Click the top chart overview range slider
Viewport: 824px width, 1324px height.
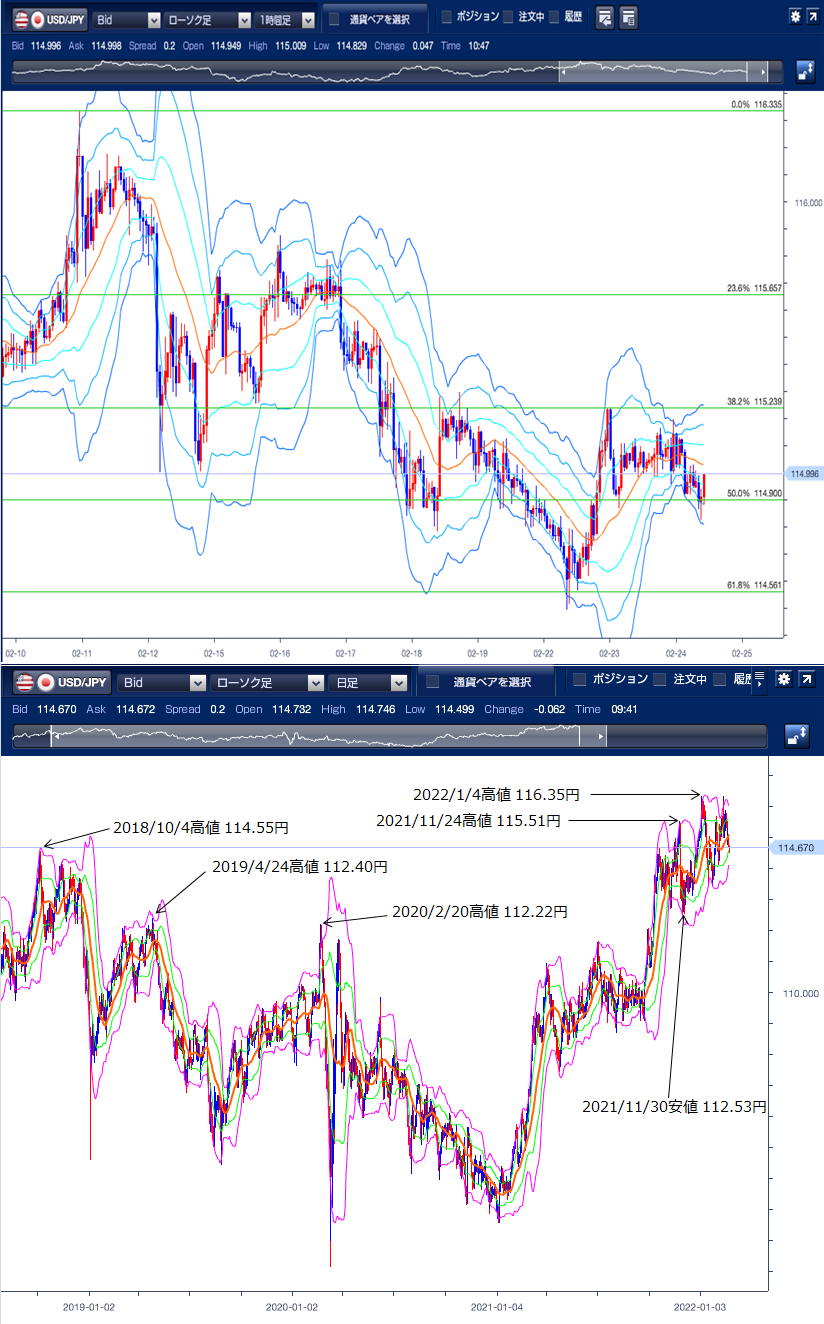point(660,72)
